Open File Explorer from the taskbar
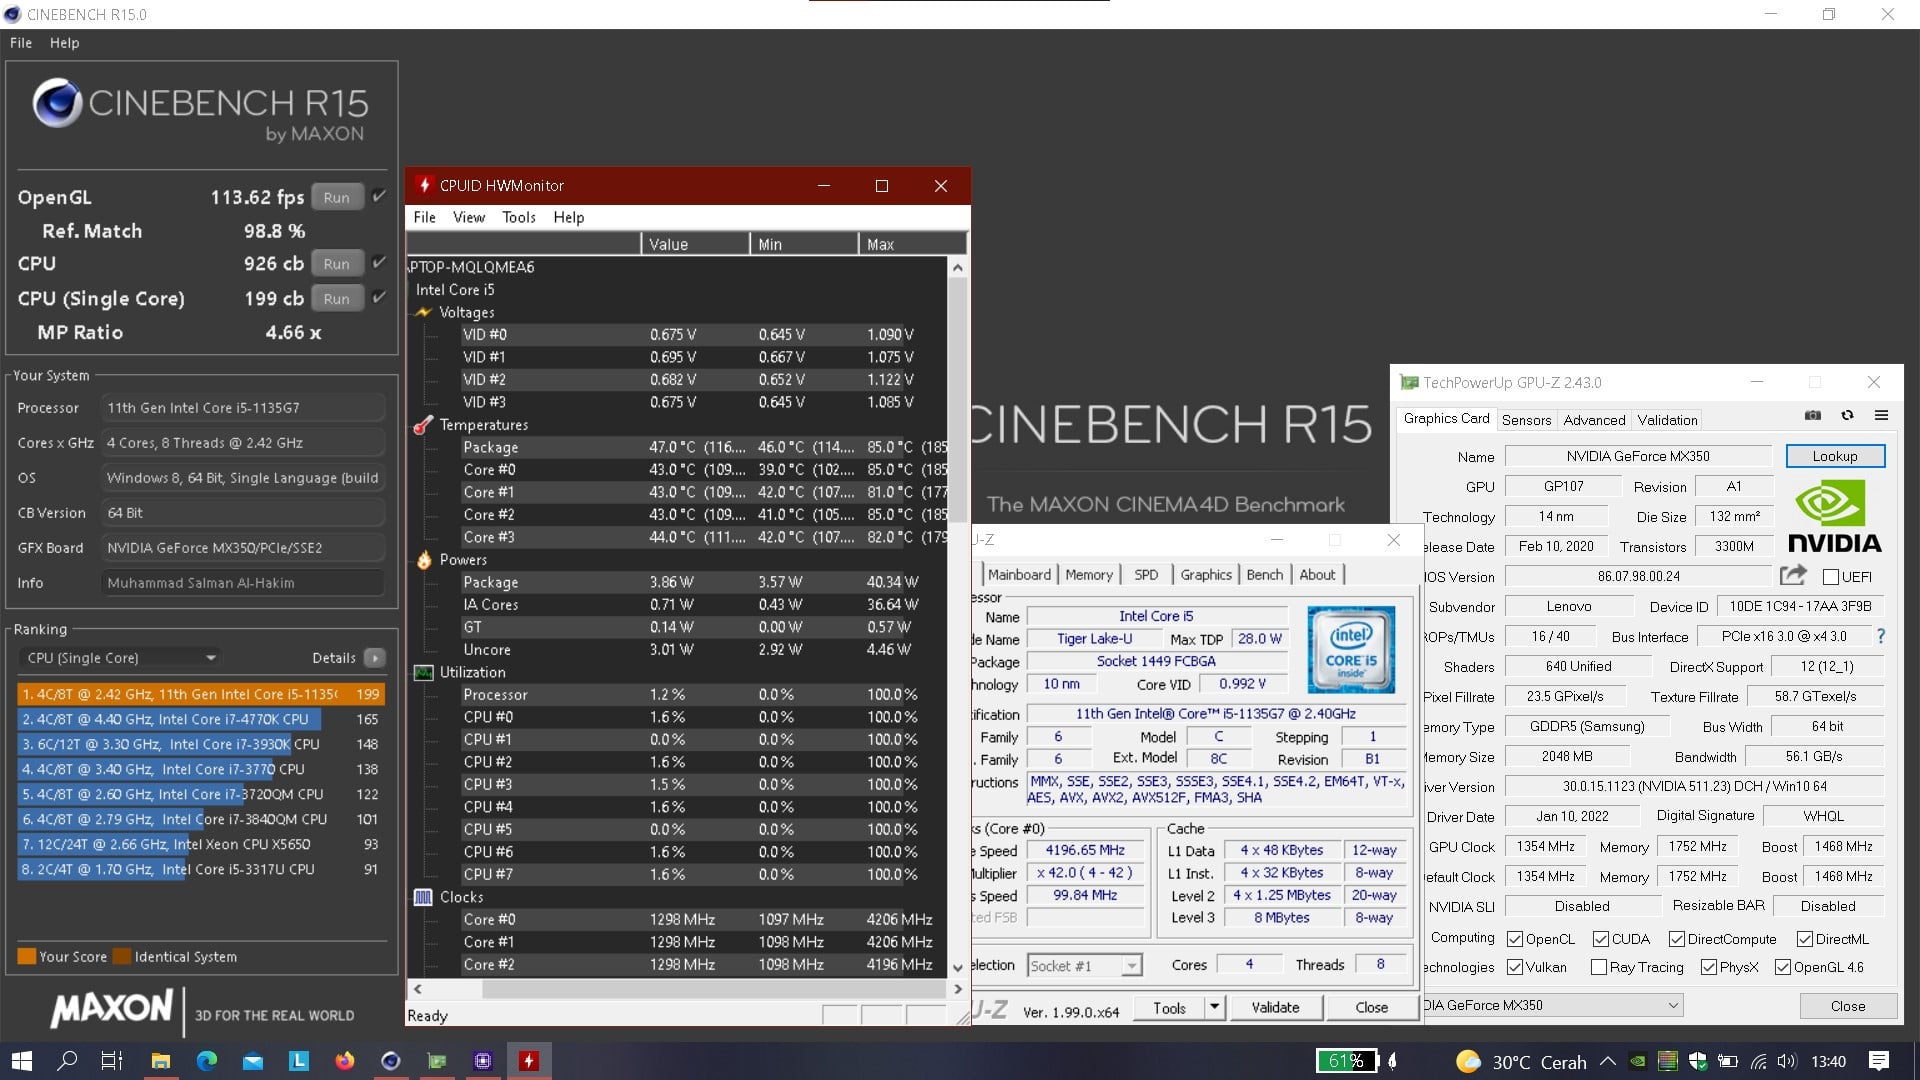Image resolution: width=1920 pixels, height=1080 pixels. pos(160,1061)
